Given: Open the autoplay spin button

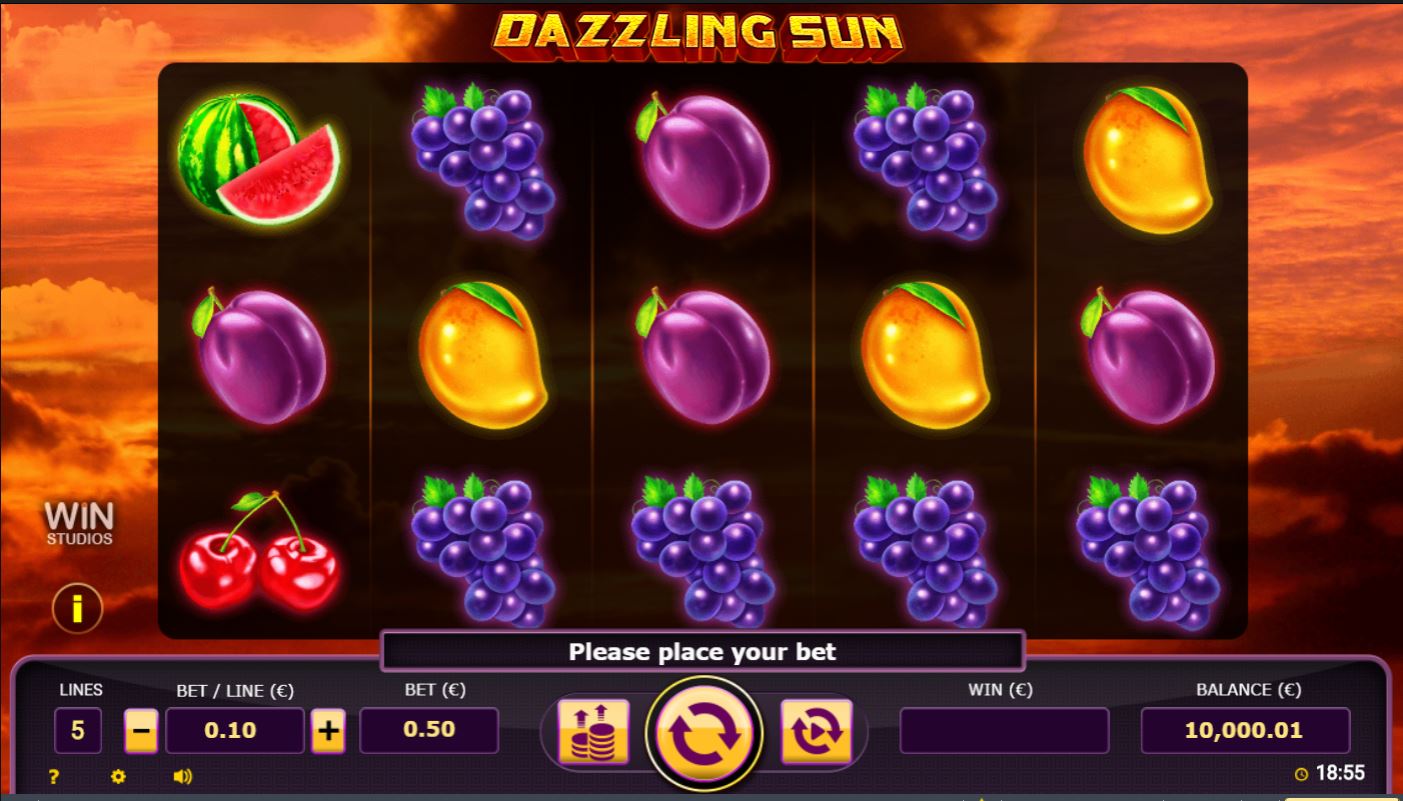Looking at the screenshot, I should click(816, 732).
